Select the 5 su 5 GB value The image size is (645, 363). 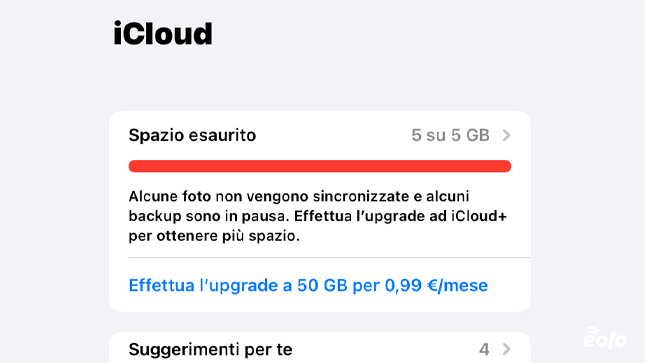[x=450, y=135]
